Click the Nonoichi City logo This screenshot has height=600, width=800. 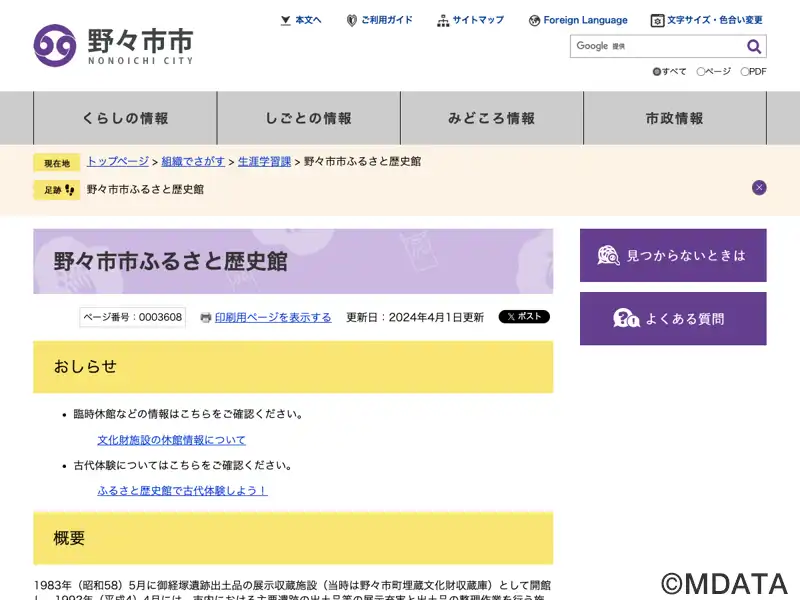[x=113, y=45]
